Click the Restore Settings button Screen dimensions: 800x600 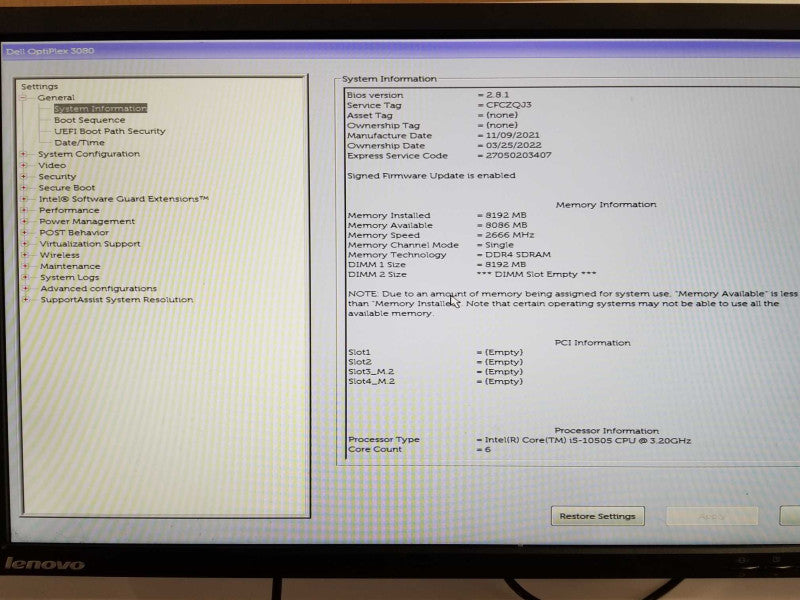(597, 516)
